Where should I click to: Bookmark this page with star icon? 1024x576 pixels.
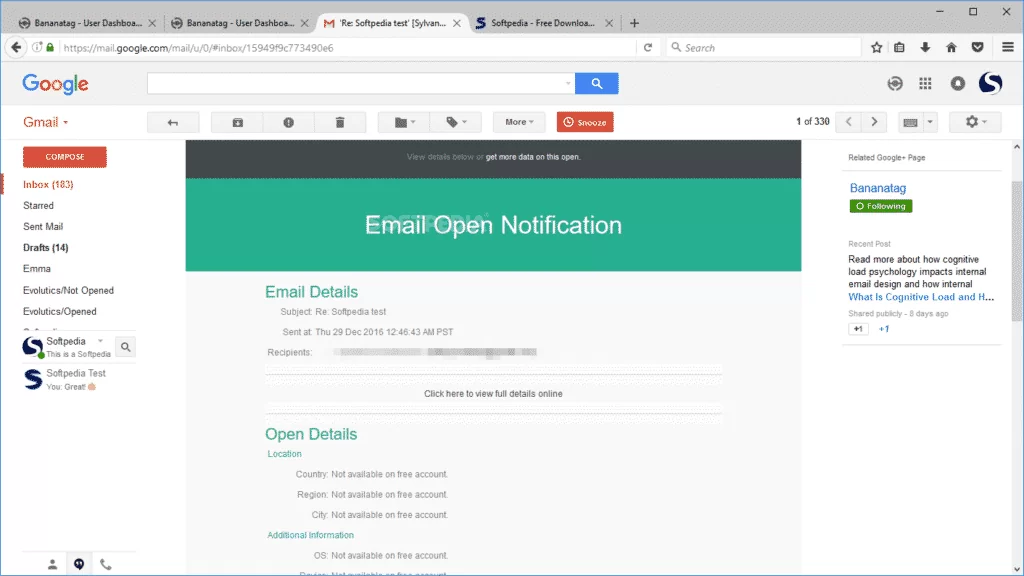(876, 48)
